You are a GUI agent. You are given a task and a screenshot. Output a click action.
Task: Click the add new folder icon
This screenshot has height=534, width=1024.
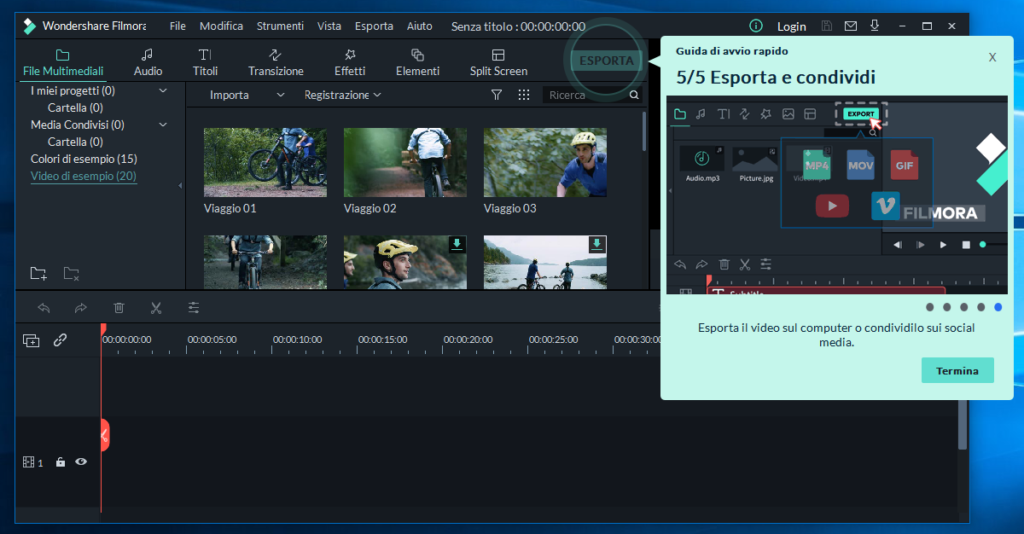(x=38, y=273)
